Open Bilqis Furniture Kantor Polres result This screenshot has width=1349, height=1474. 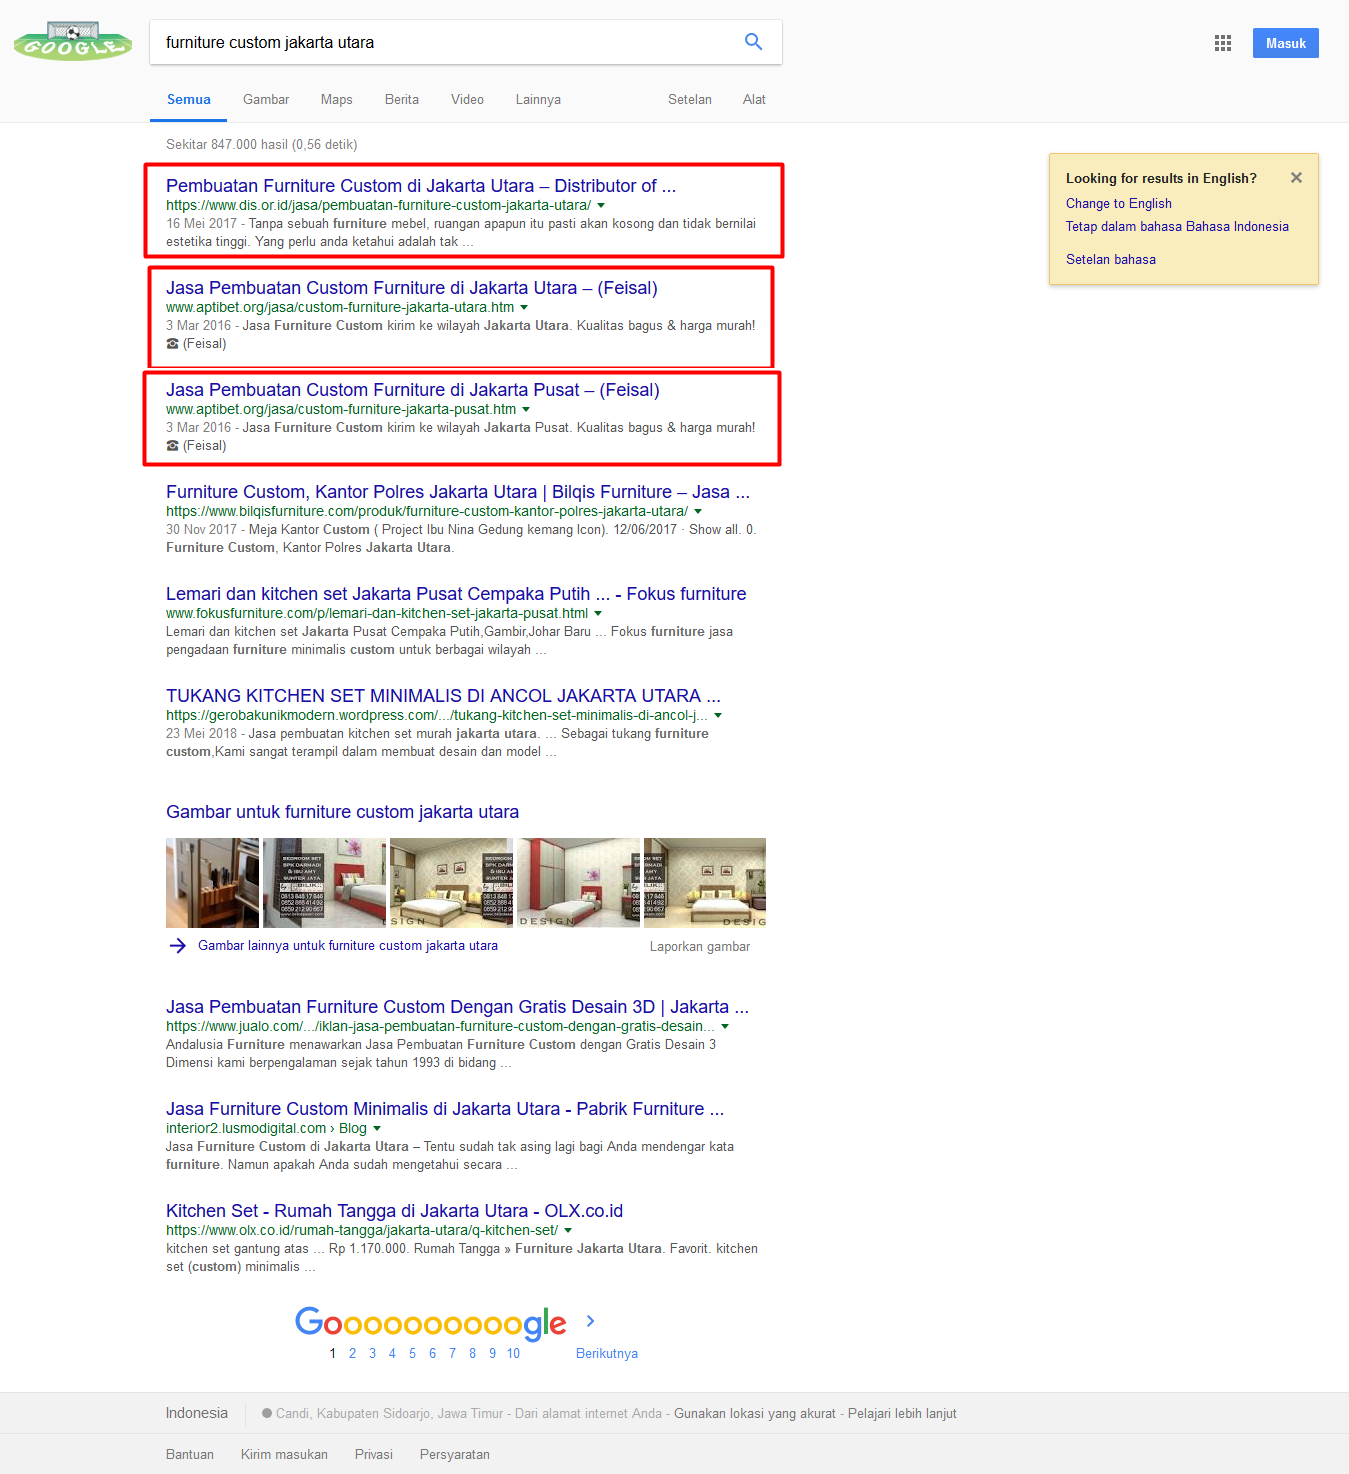(x=458, y=492)
